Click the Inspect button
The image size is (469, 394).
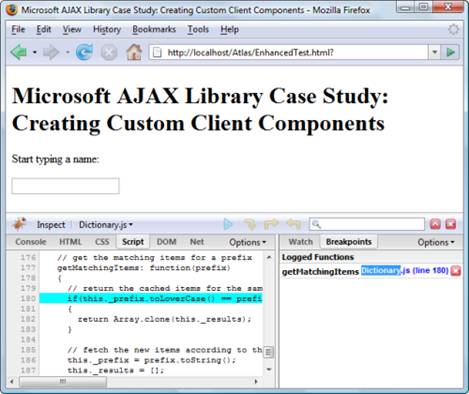click(x=51, y=225)
